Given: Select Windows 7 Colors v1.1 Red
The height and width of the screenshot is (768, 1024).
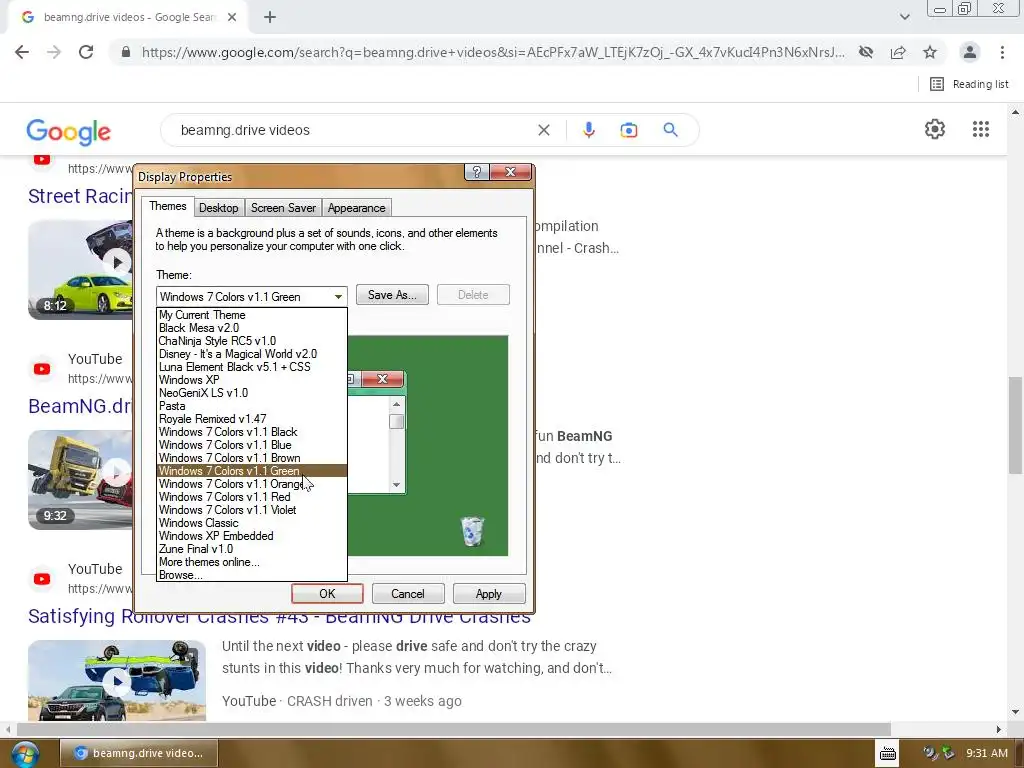Looking at the screenshot, I should [251, 497].
